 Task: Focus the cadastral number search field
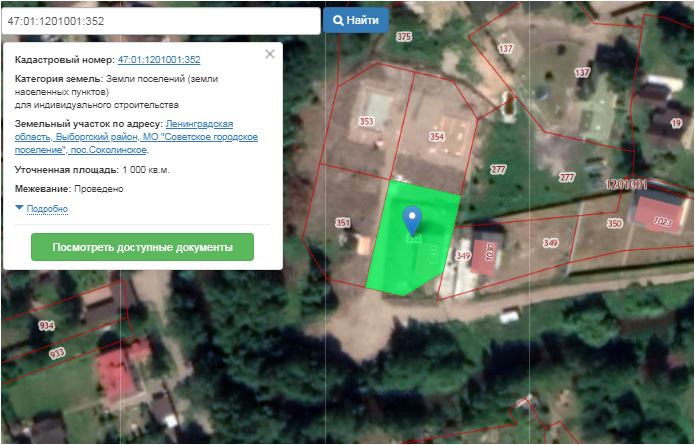[160, 20]
